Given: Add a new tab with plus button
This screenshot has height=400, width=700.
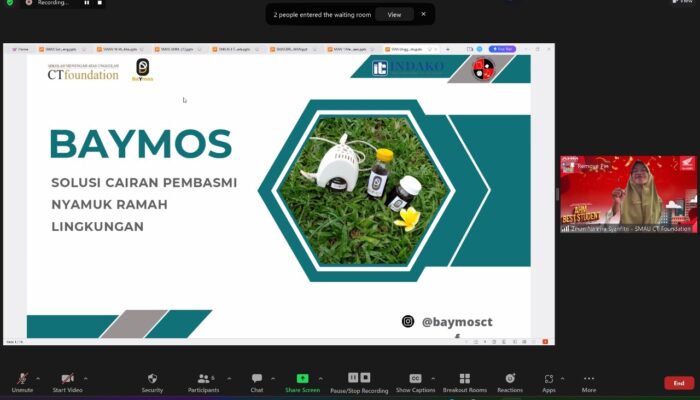Looking at the screenshot, I should click(448, 49).
